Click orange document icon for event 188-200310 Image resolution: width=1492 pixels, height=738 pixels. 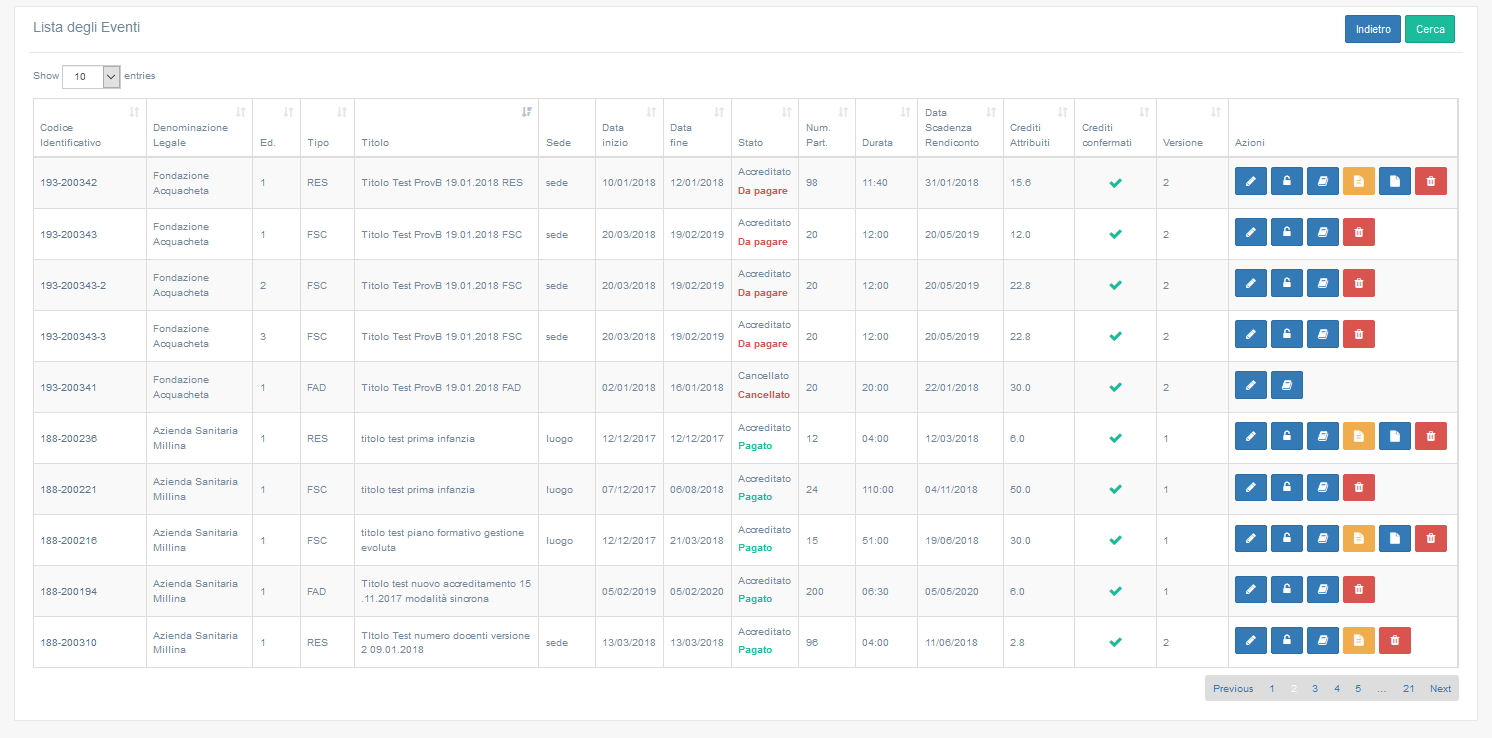(1359, 640)
